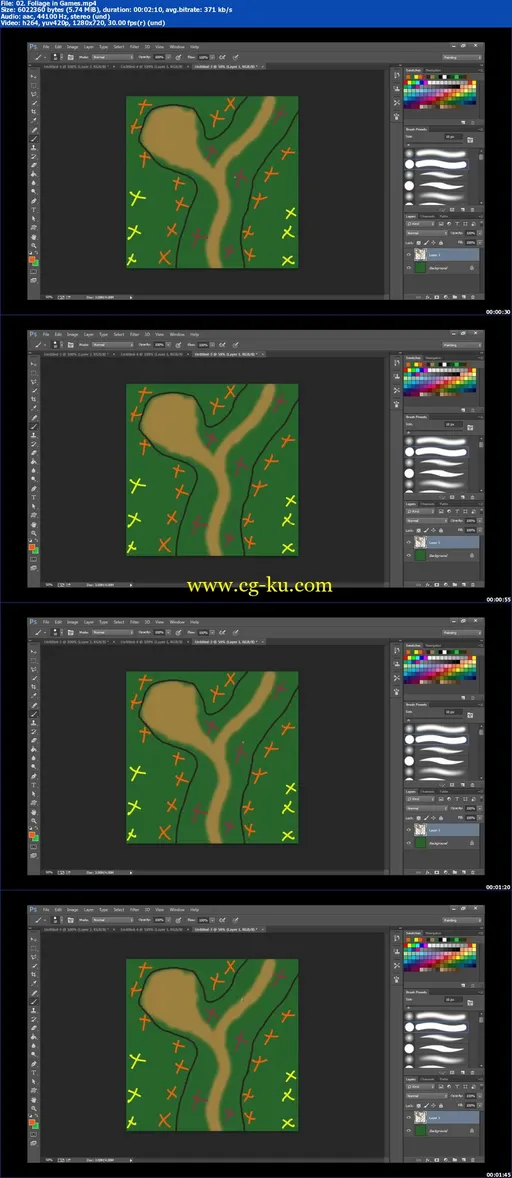Select the Paint Bucket tool in the 00:00:55 frame
The height and width of the screenshot is (1178, 512).
[34, 462]
